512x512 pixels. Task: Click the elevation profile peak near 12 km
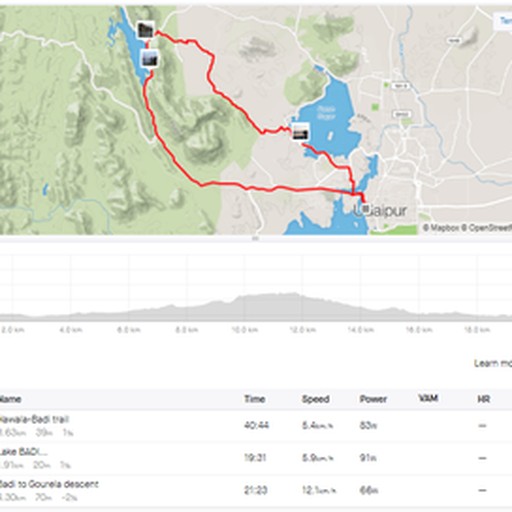click(x=293, y=295)
